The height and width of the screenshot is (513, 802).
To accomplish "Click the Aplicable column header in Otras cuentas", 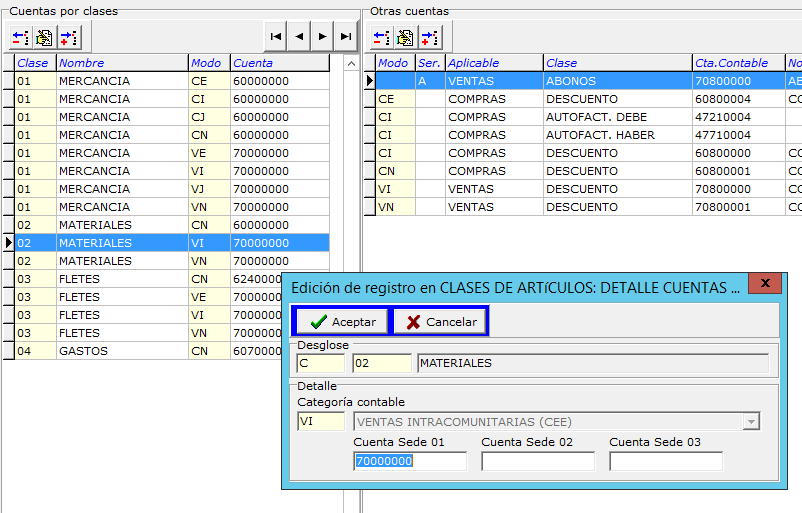I will click(493, 63).
